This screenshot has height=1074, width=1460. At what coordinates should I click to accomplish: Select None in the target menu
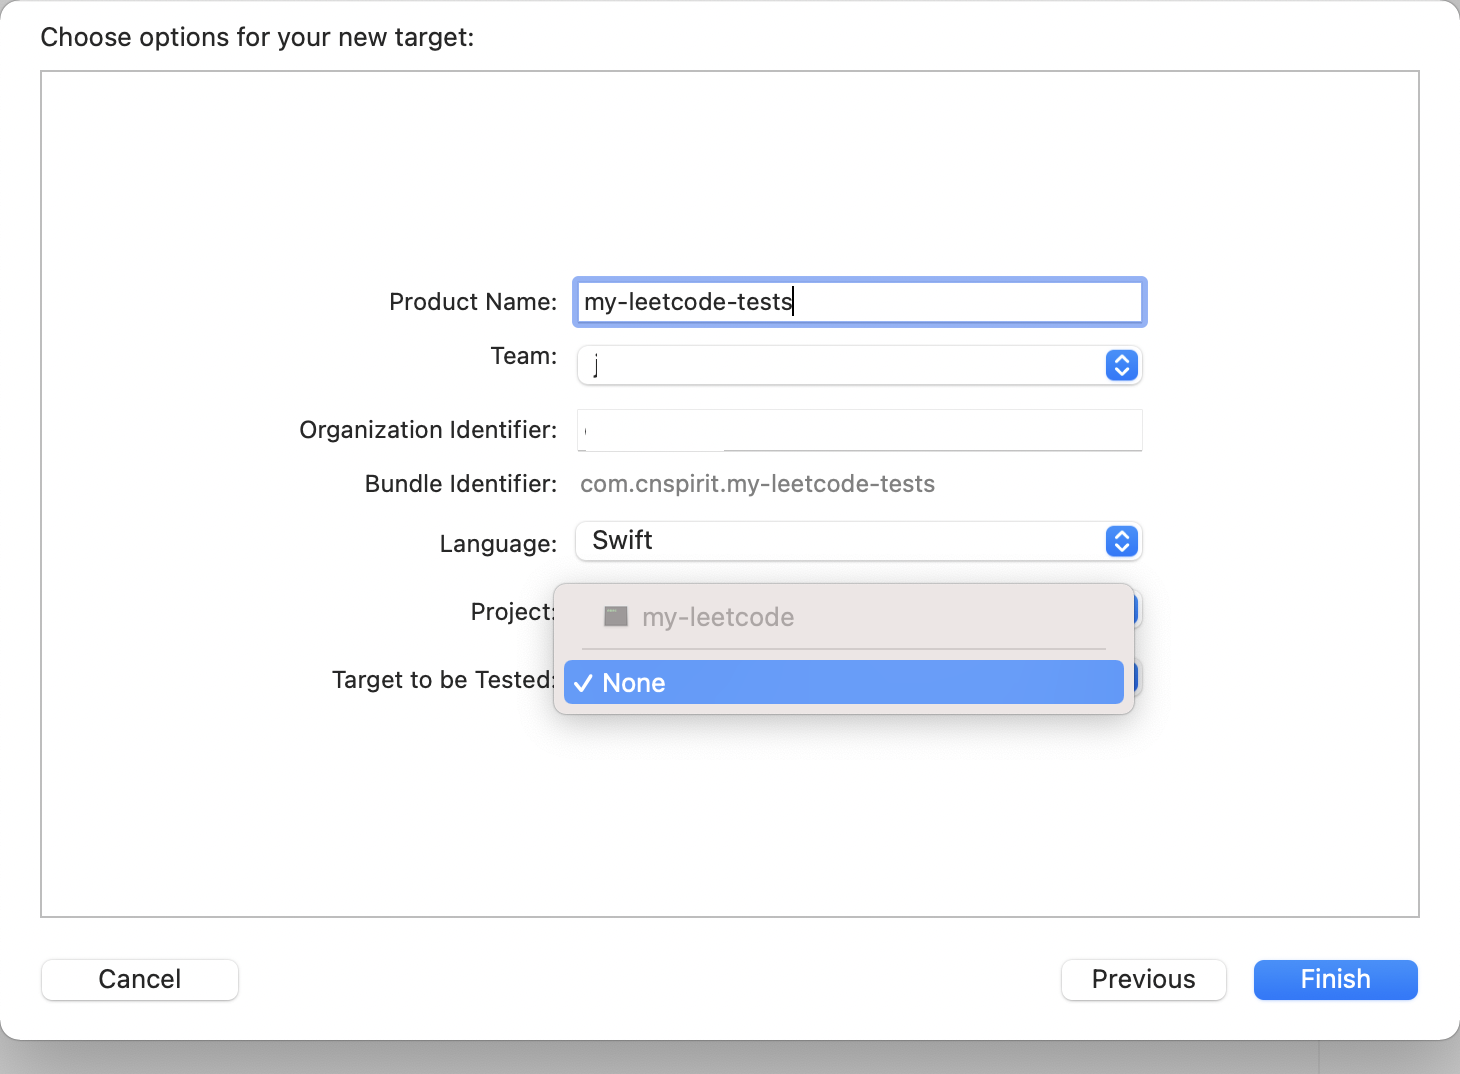tap(844, 682)
